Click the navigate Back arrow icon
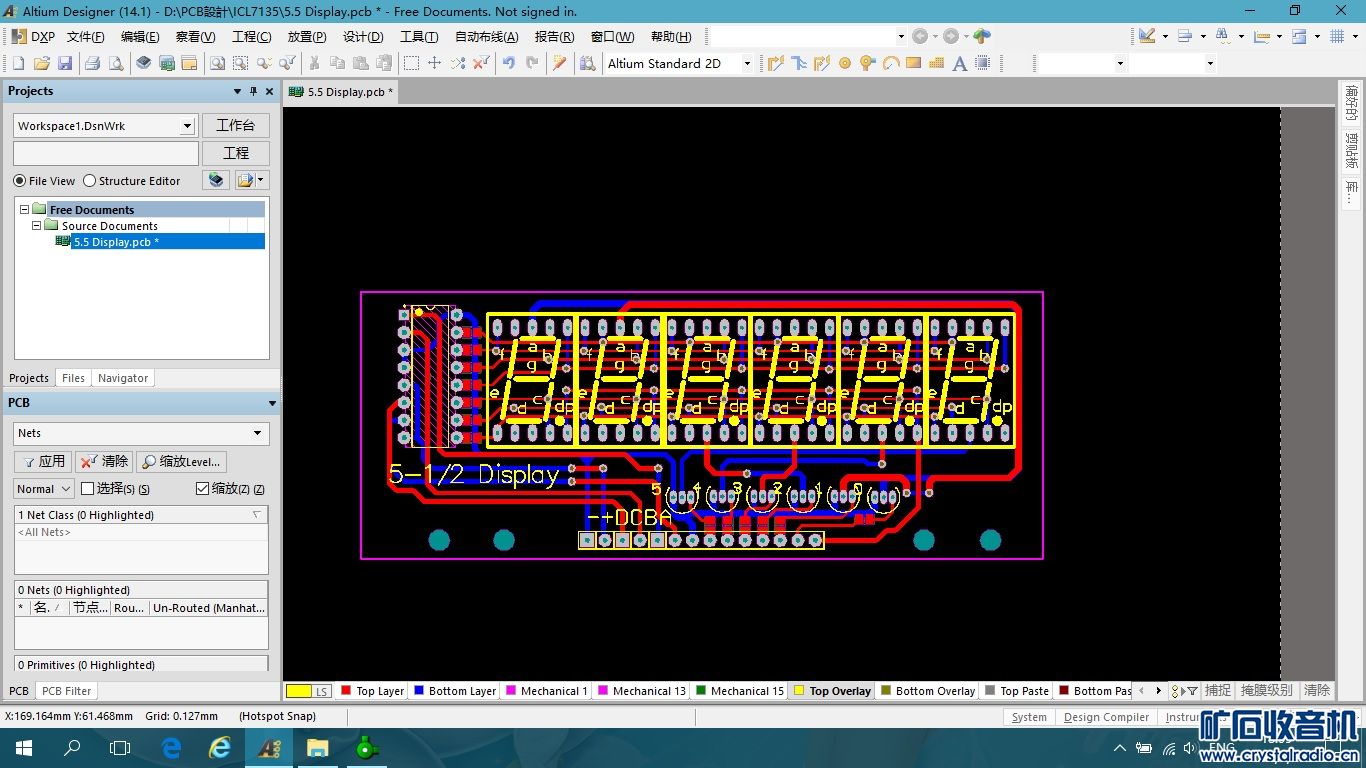 920,36
